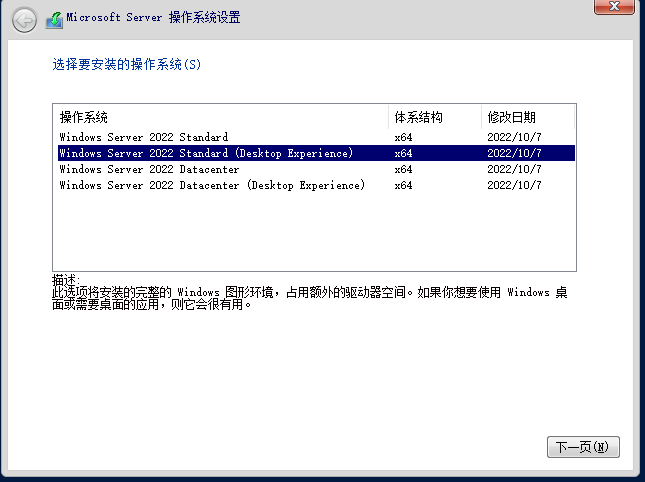Viewport: 645px width, 482px height.
Task: Click the 2022/10/7 date of the Standard core row
Action: pos(514,137)
